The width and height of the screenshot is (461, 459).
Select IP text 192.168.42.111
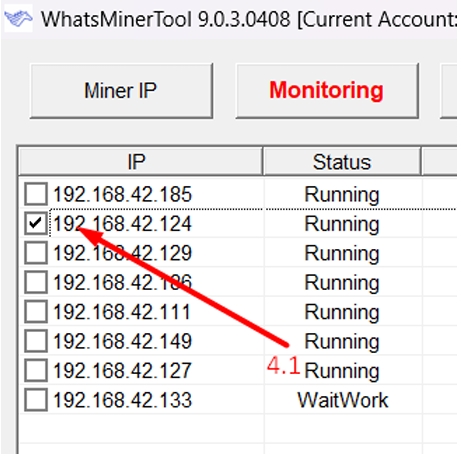(122, 312)
